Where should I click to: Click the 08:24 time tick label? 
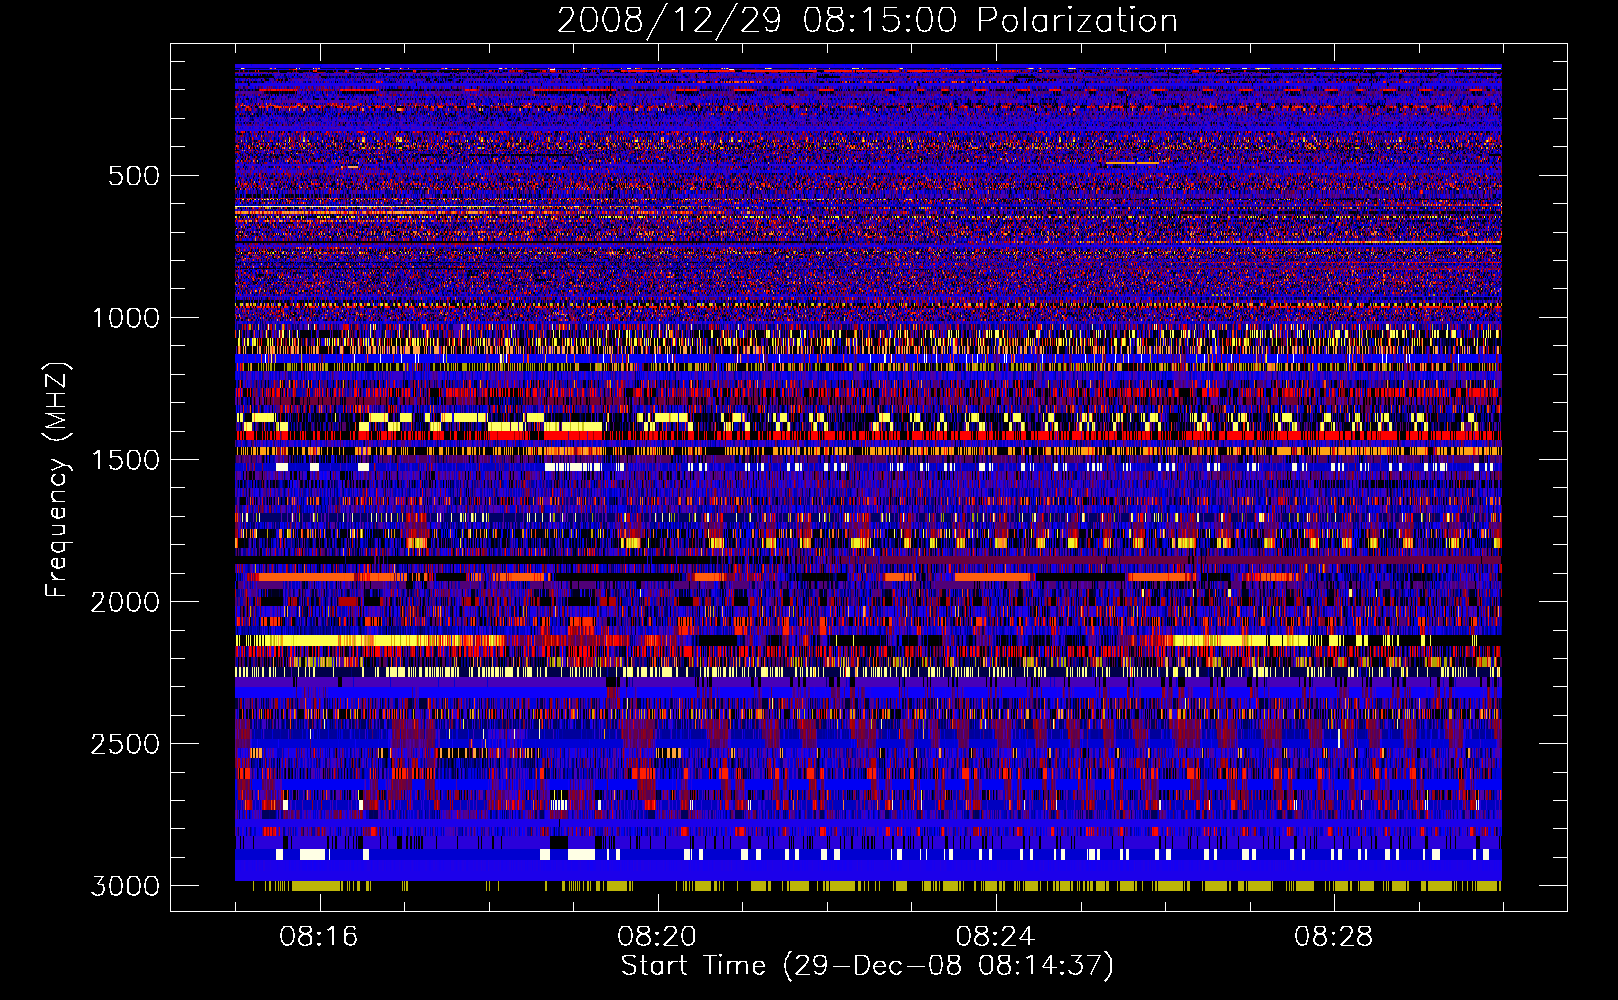pyautogui.click(x=995, y=937)
